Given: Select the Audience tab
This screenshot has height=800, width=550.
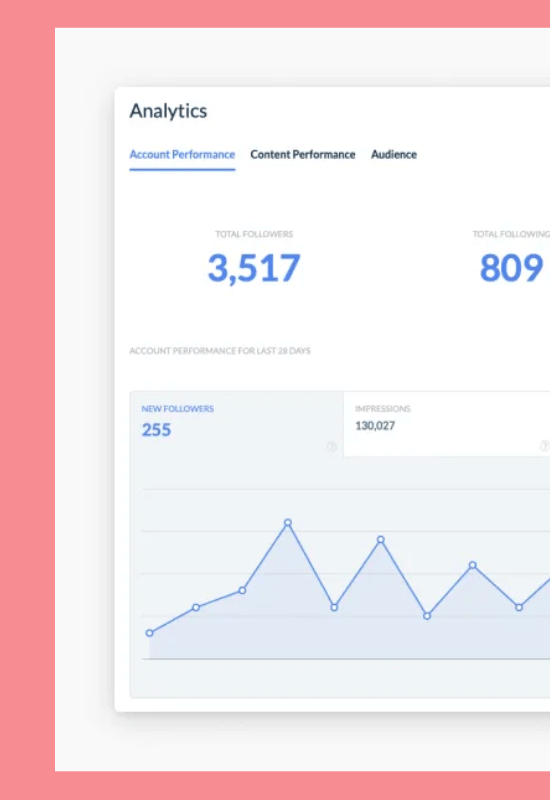Looking at the screenshot, I should (x=394, y=155).
